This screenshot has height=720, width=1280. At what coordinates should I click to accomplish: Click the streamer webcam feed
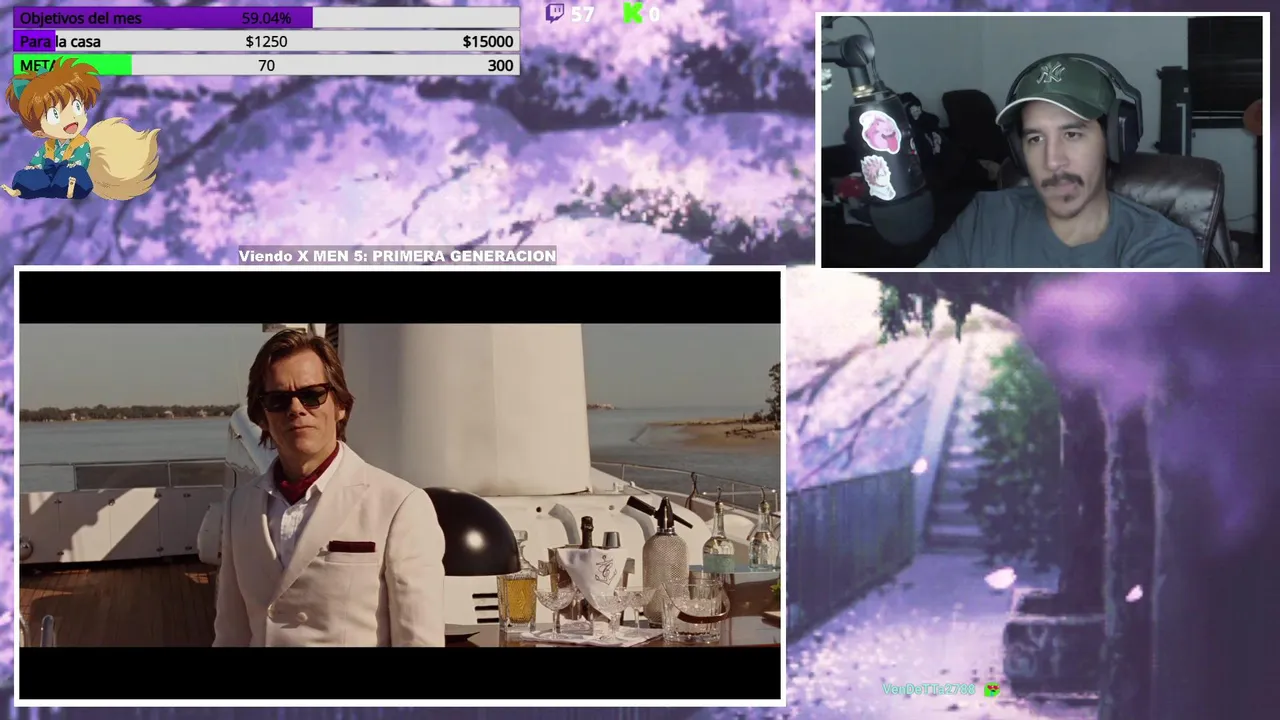1044,142
